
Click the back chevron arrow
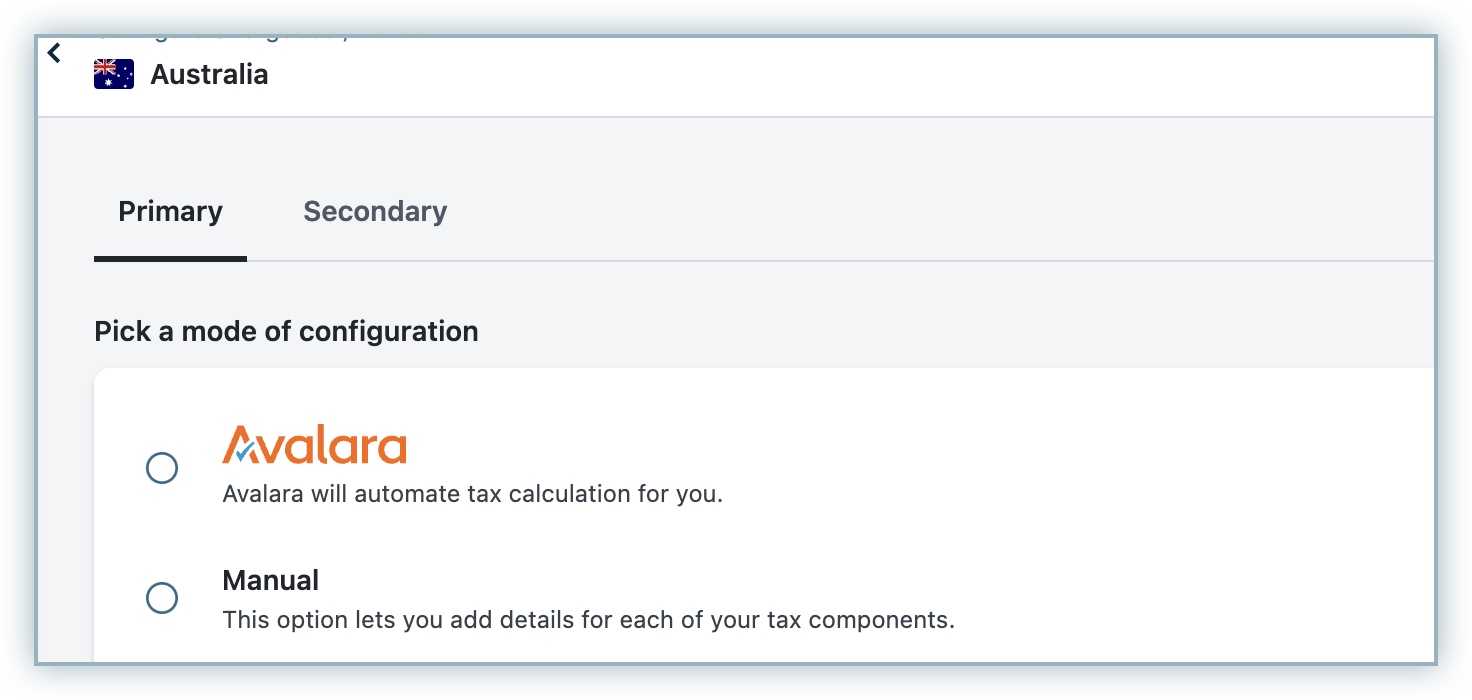pyautogui.click(x=54, y=53)
